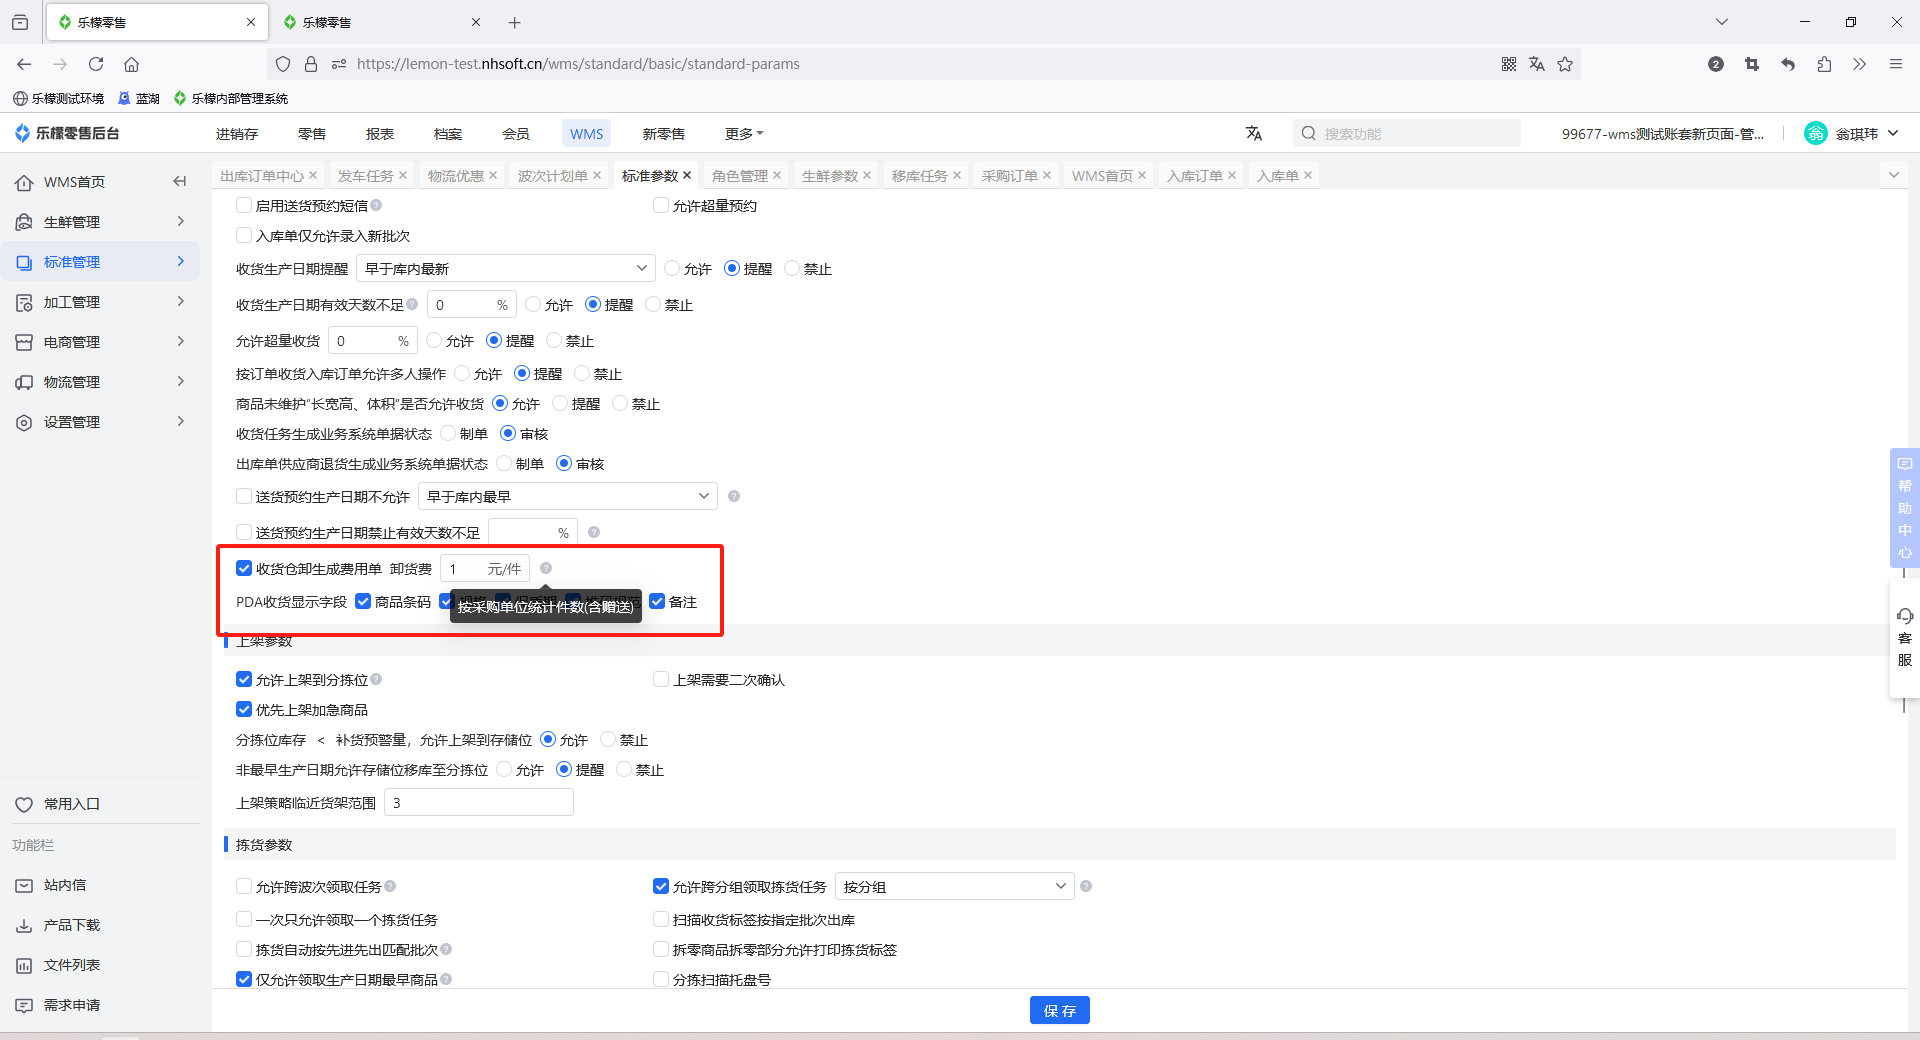Click the browser reload icon
The image size is (1920, 1040).
coord(96,64)
